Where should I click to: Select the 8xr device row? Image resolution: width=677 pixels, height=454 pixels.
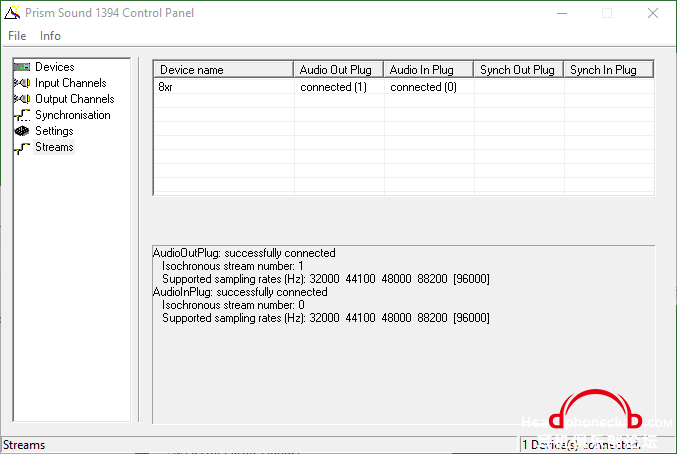(404, 87)
